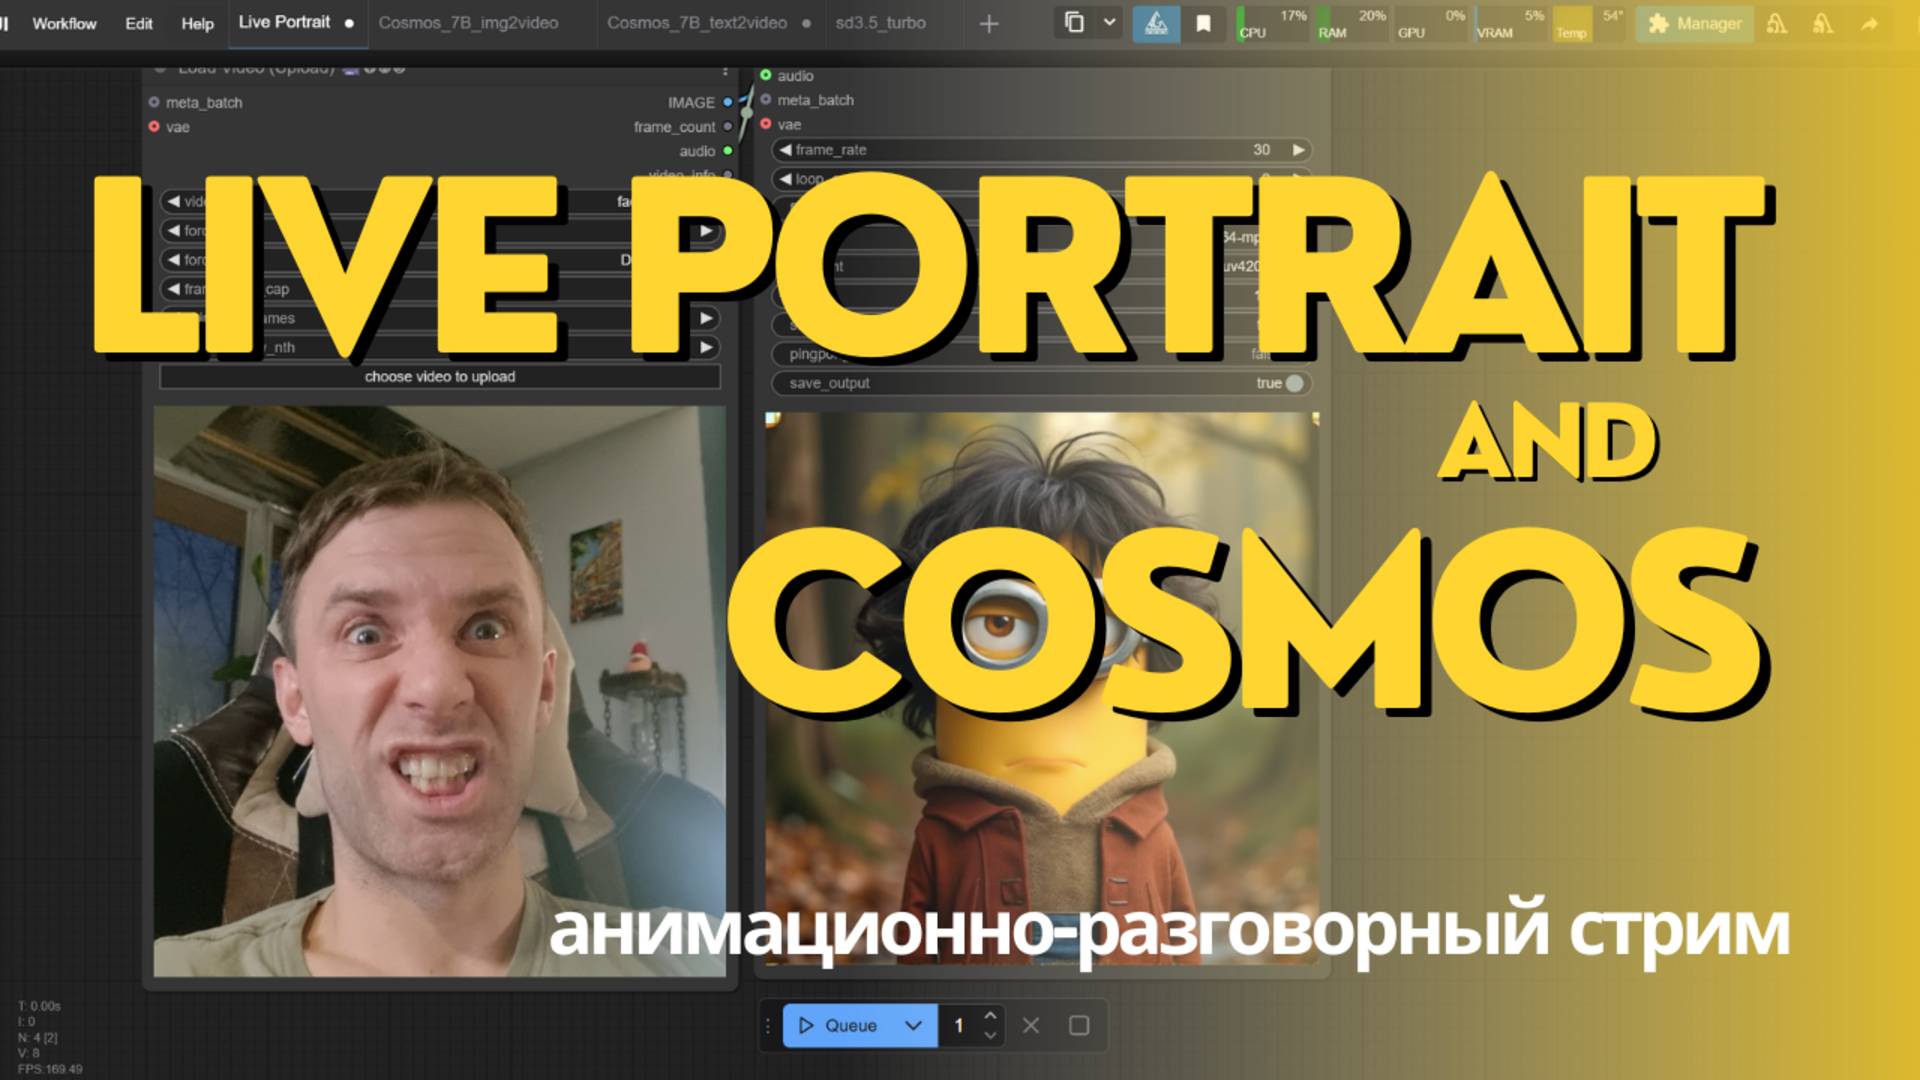1920x1080 pixels.
Task: Click the first broom-like icon right of Manager
Action: (x=1777, y=24)
